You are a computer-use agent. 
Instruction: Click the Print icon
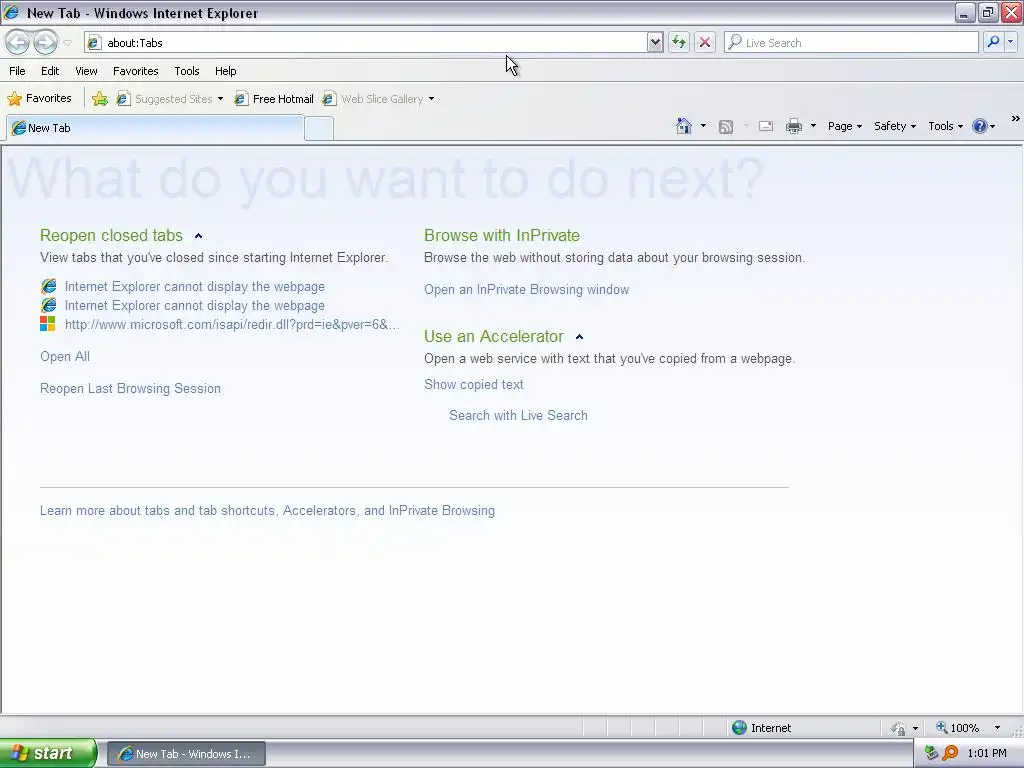[794, 126]
